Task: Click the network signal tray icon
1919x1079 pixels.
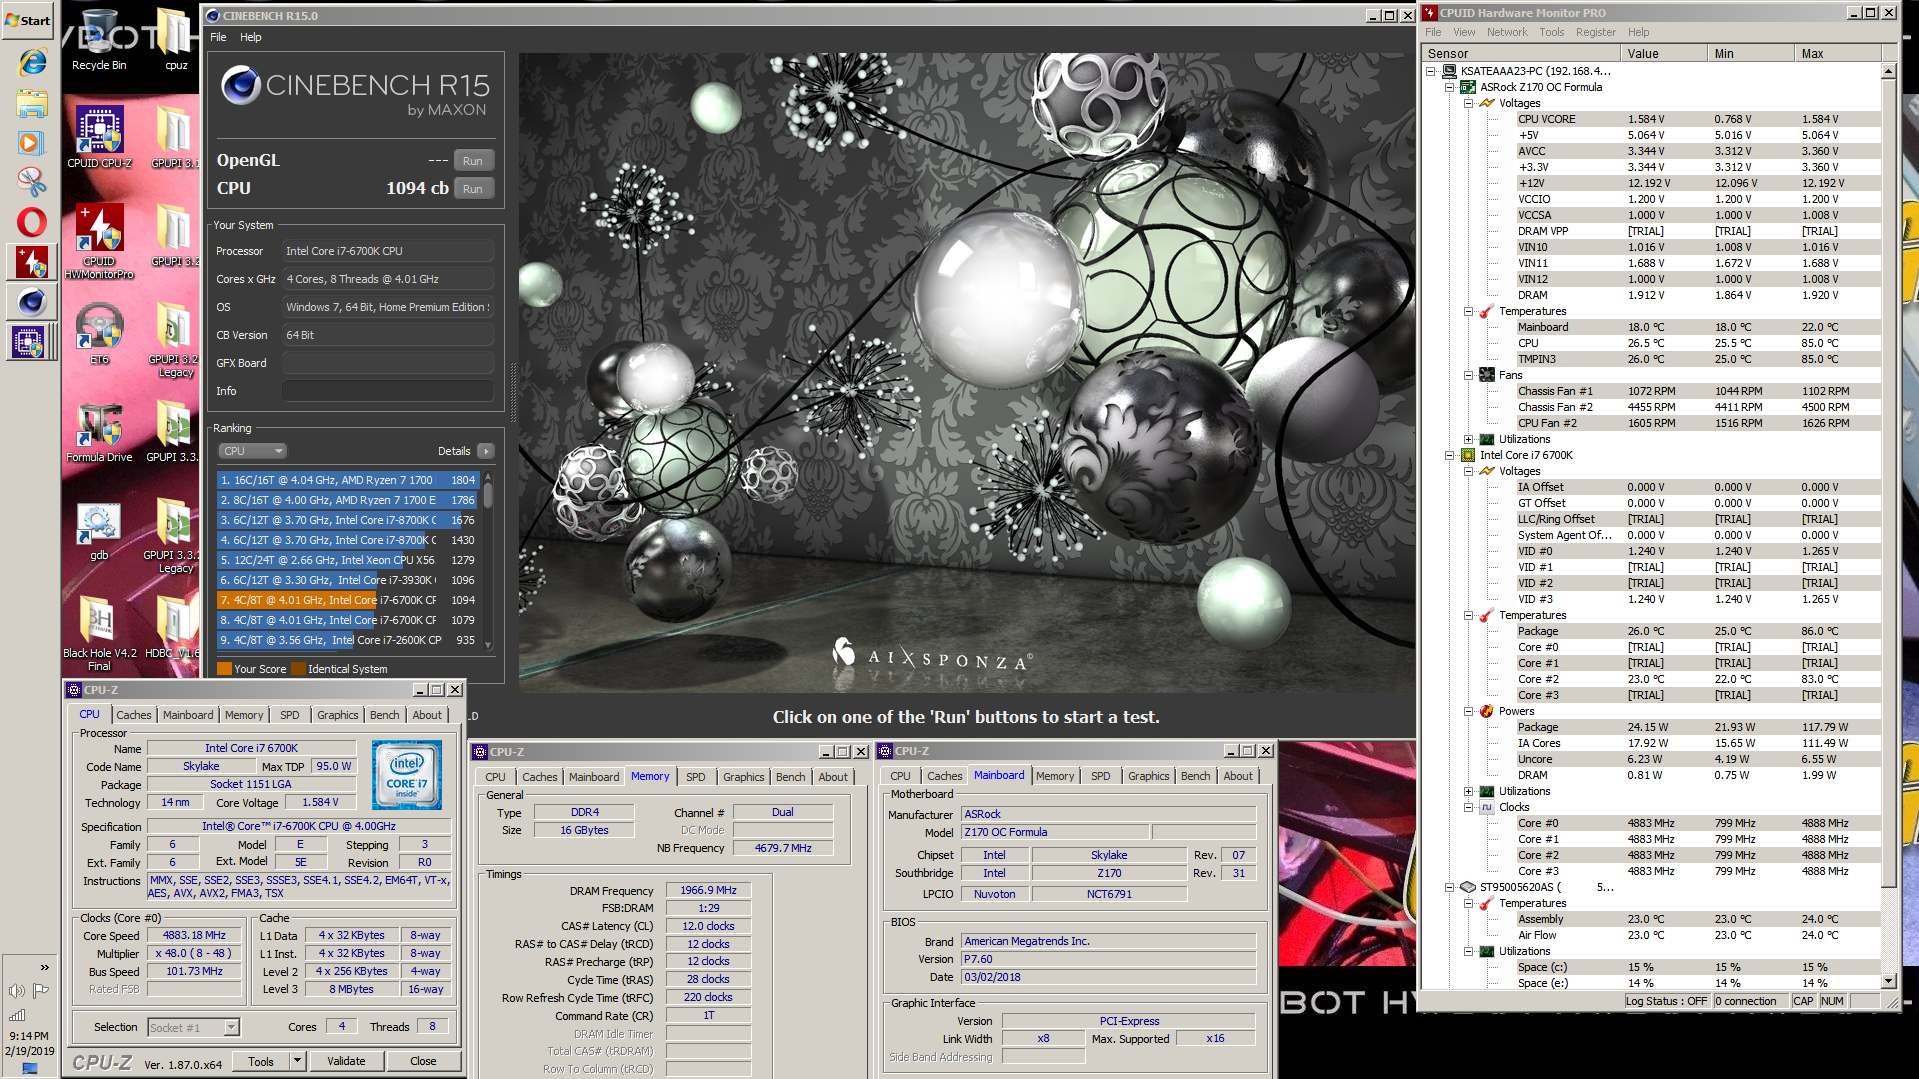Action: pos(17,1014)
